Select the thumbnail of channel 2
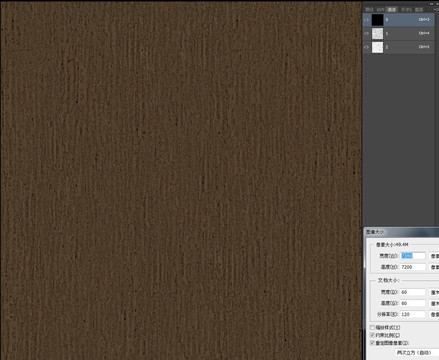The width and height of the screenshot is (439, 360). coord(377,47)
